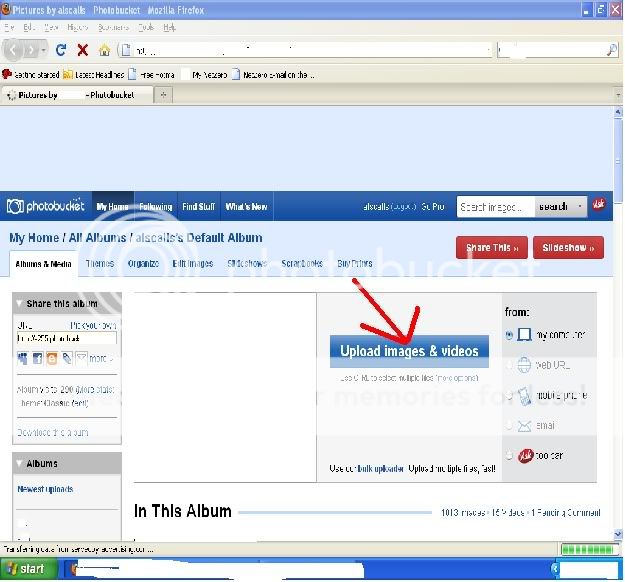This screenshot has width=625, height=582.
Task: Click the Windows Start button
Action: [x=29, y=569]
